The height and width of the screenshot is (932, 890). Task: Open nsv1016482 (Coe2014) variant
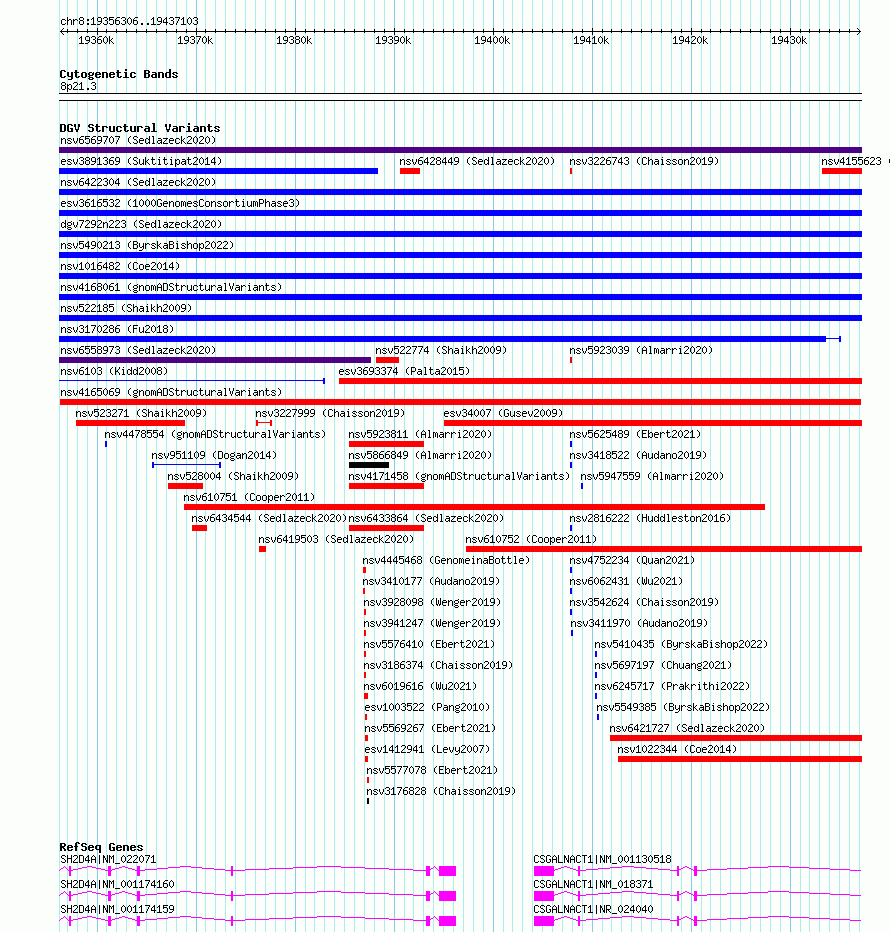[119, 266]
